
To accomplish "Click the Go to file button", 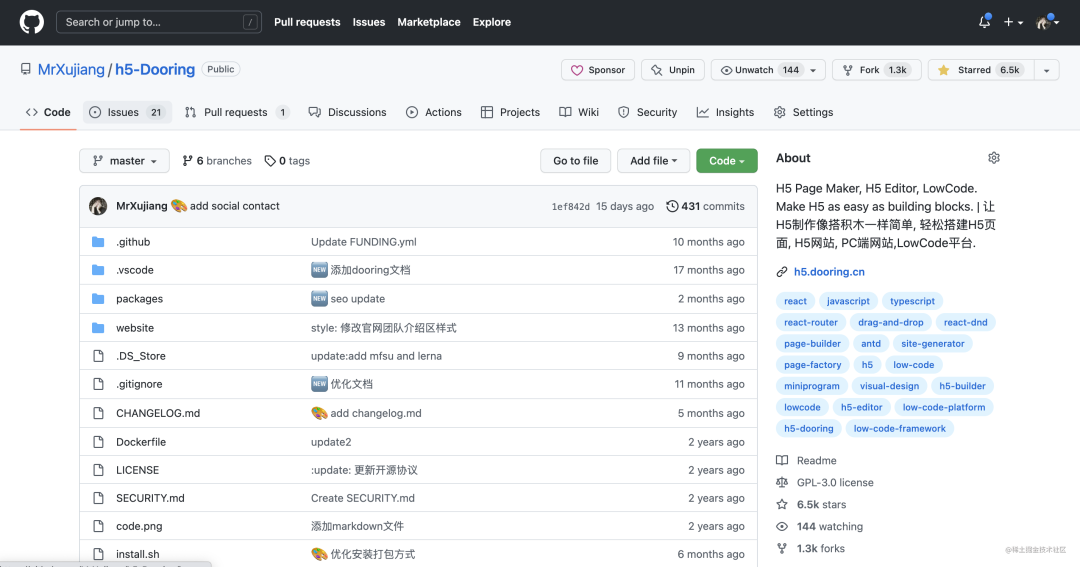I will [x=576, y=161].
